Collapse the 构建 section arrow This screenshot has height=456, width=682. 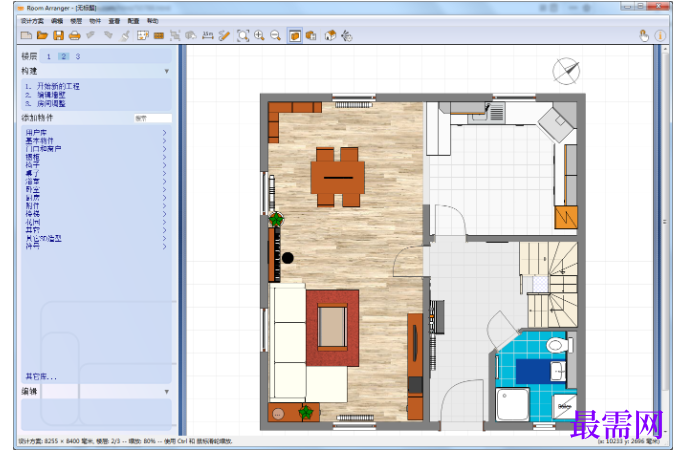[167, 71]
